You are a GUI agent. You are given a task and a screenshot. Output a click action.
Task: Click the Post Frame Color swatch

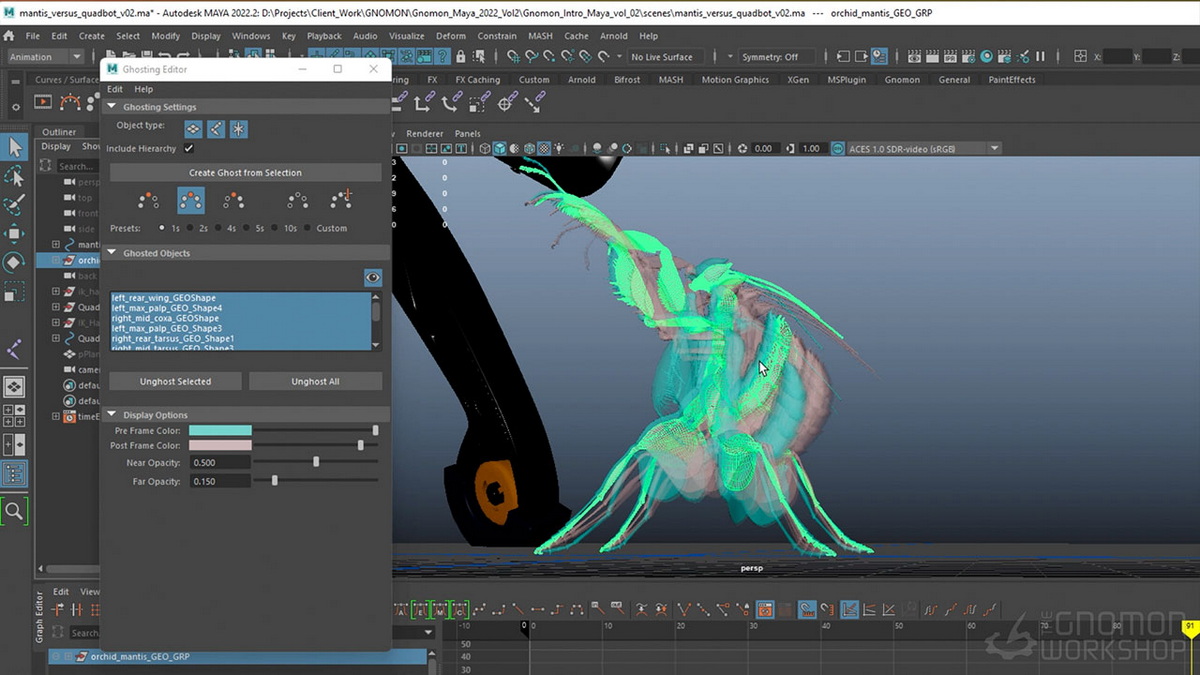(x=220, y=445)
